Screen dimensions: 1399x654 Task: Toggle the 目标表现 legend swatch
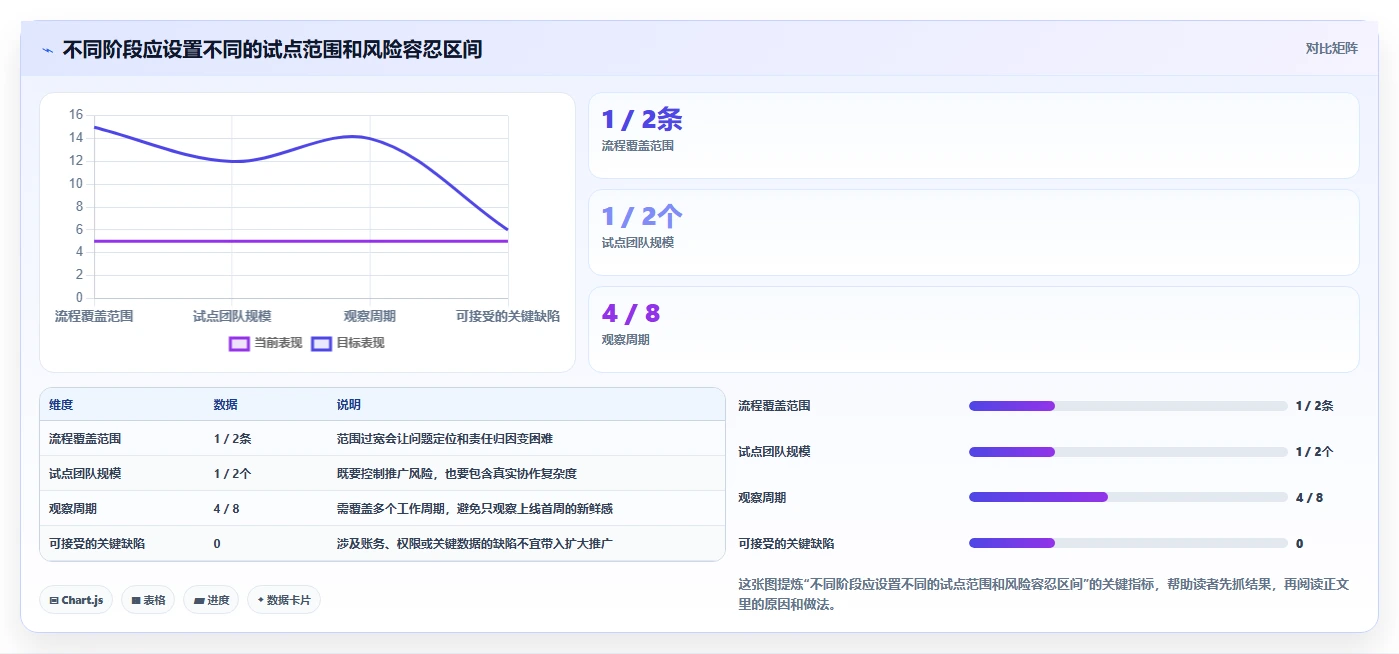tap(321, 343)
